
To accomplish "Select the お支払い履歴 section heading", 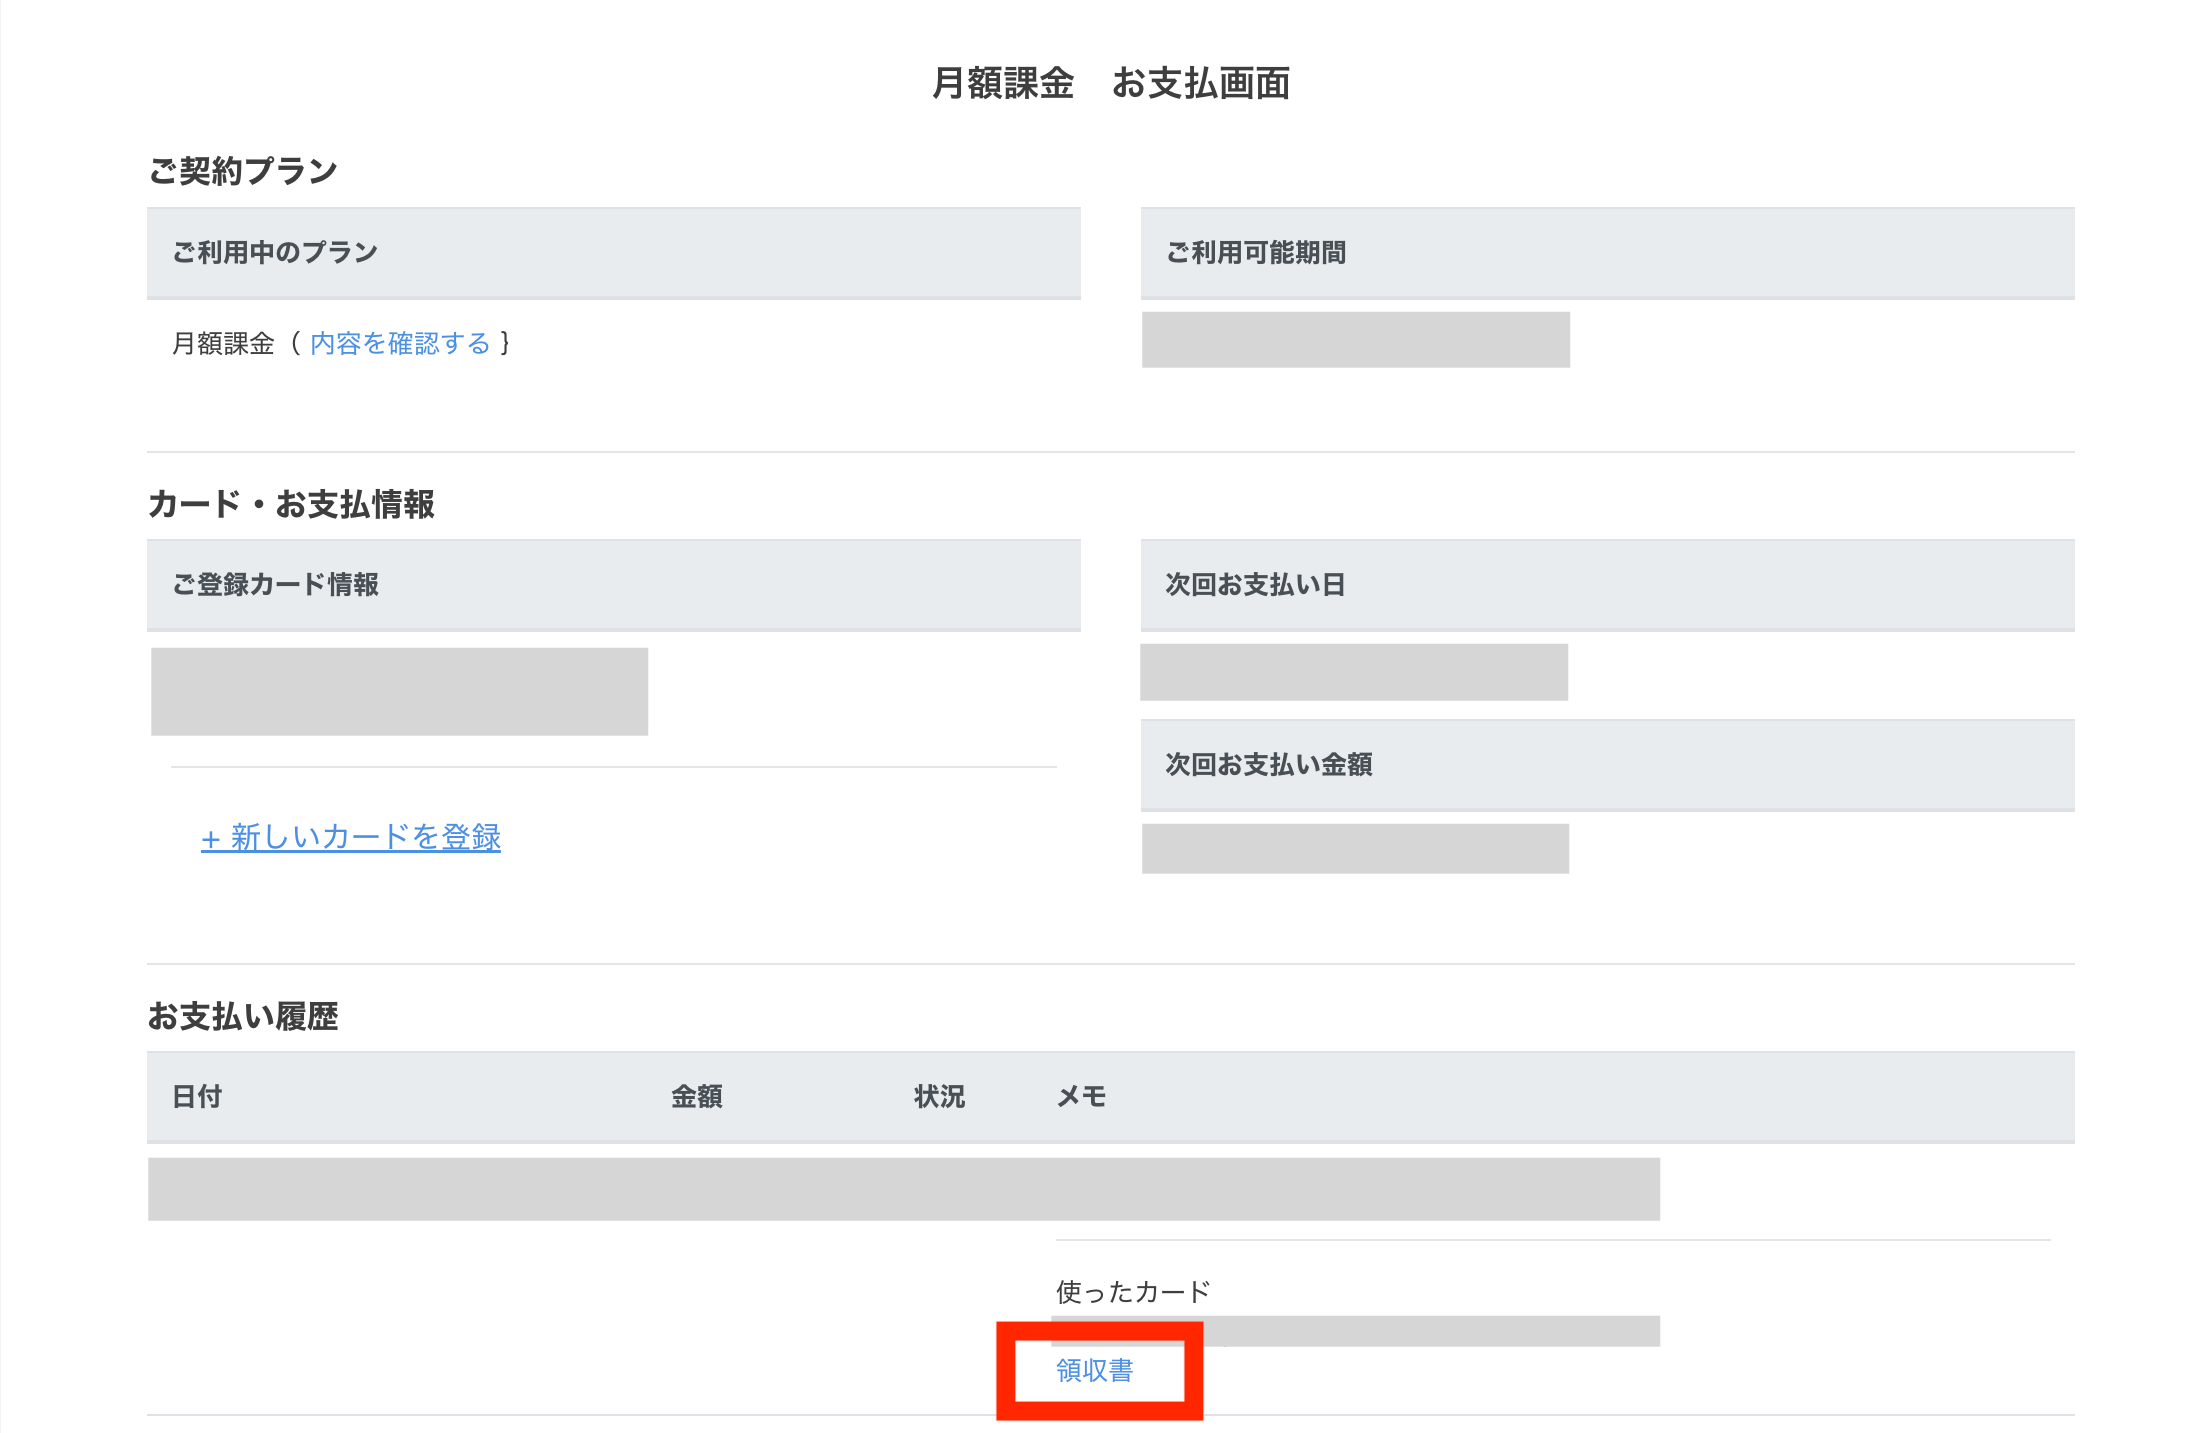I will click(x=243, y=1016).
